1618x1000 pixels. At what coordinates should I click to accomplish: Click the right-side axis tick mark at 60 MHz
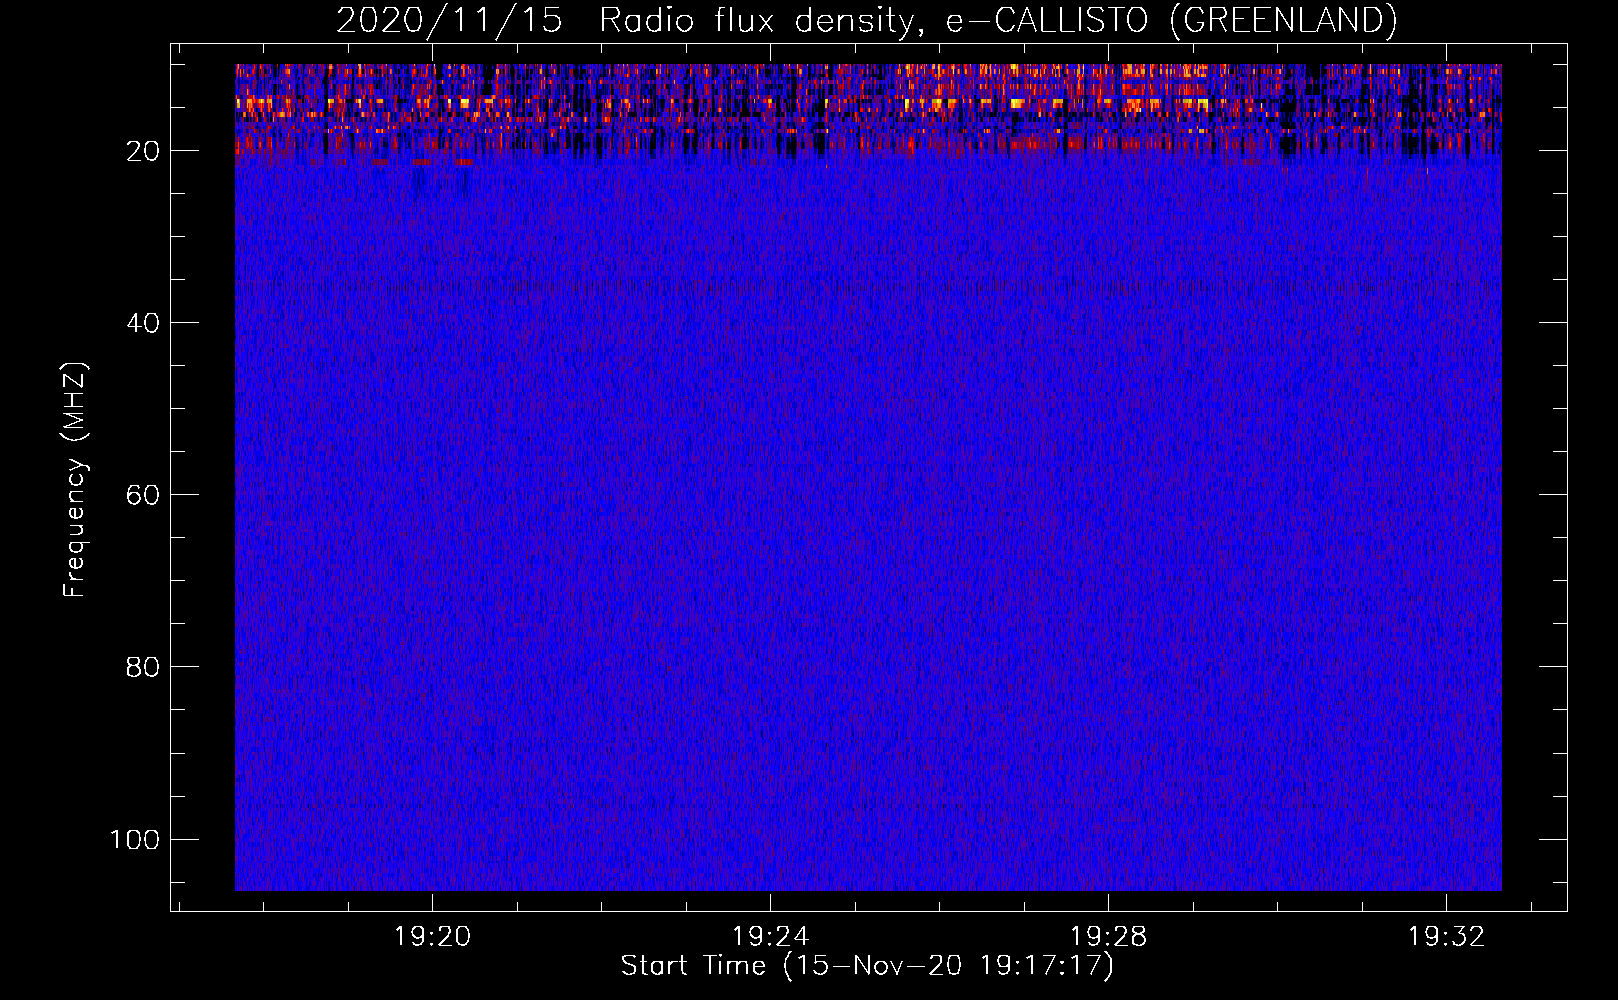click(1553, 494)
